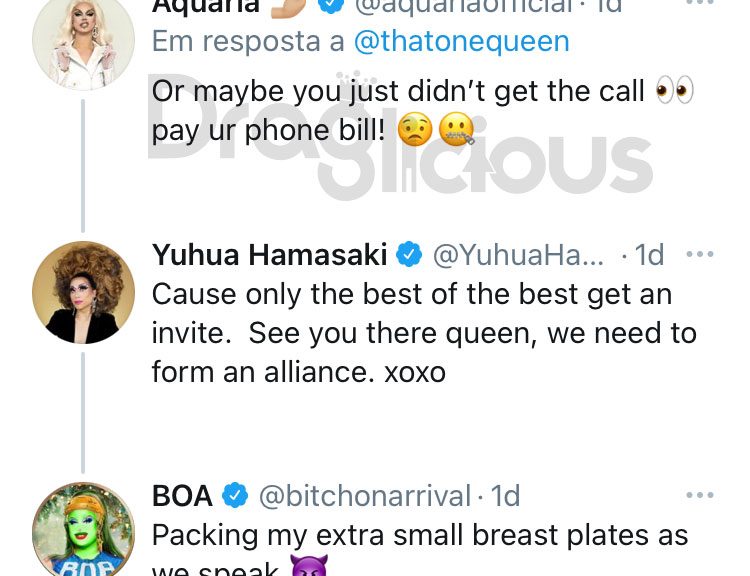The height and width of the screenshot is (576, 750).
Task: Follow the @thatonequeen mention link
Action: [x=462, y=42]
